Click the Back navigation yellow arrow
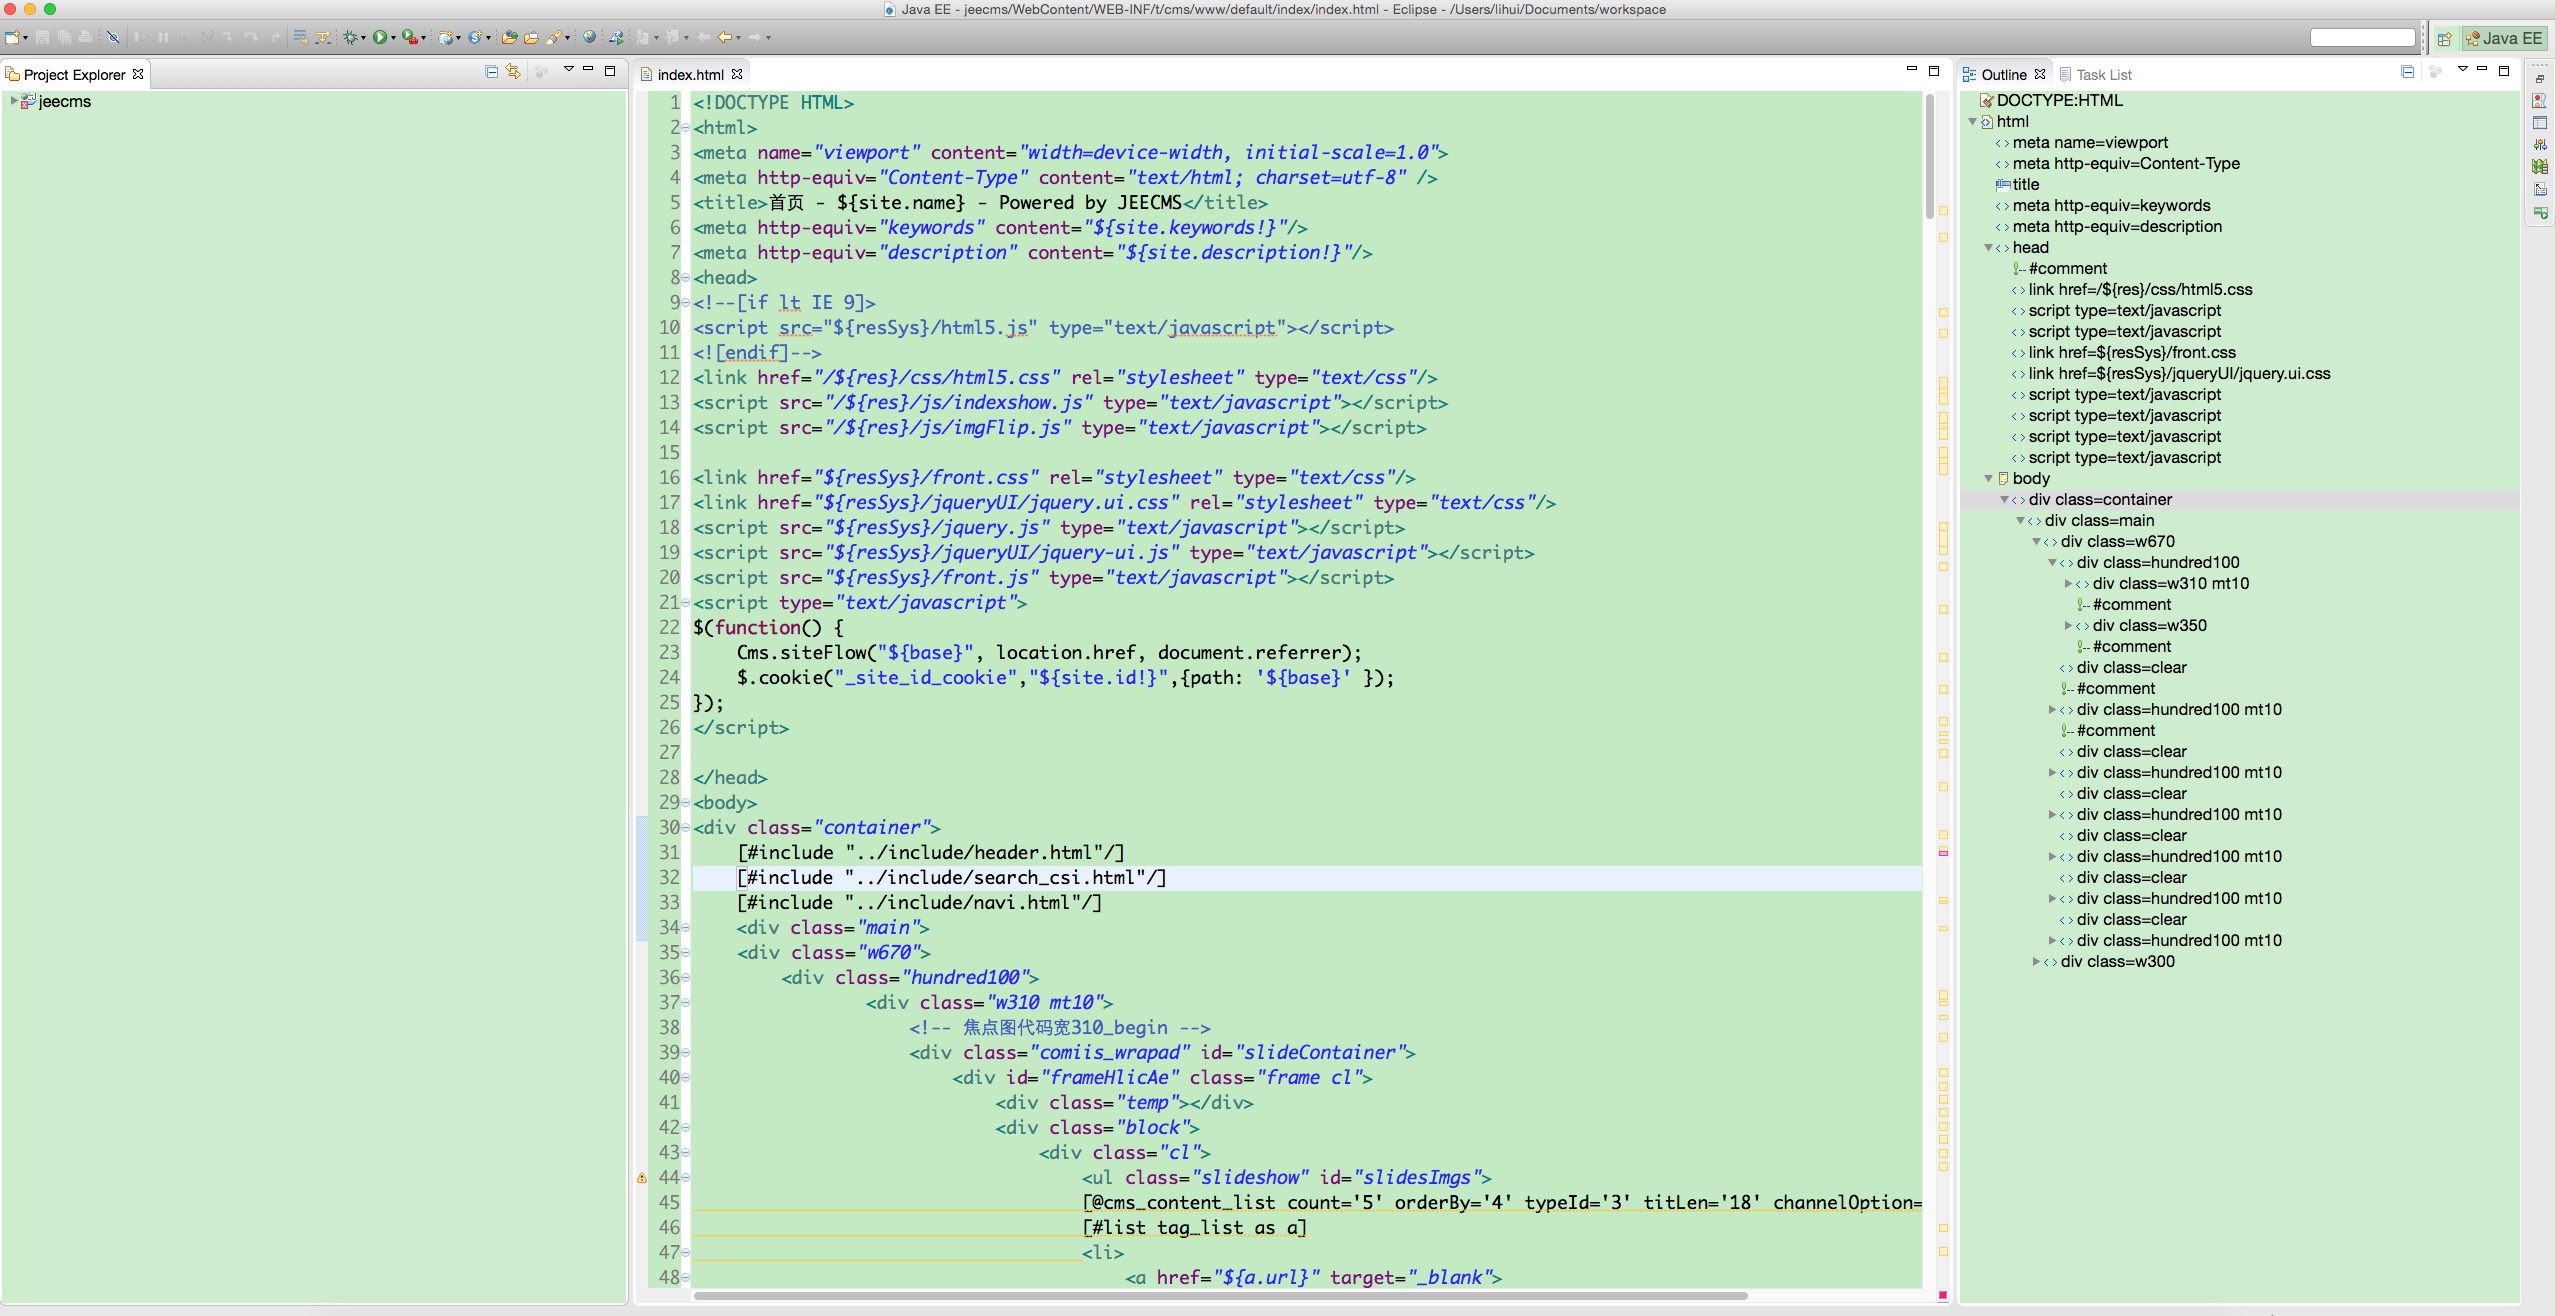 725,38
